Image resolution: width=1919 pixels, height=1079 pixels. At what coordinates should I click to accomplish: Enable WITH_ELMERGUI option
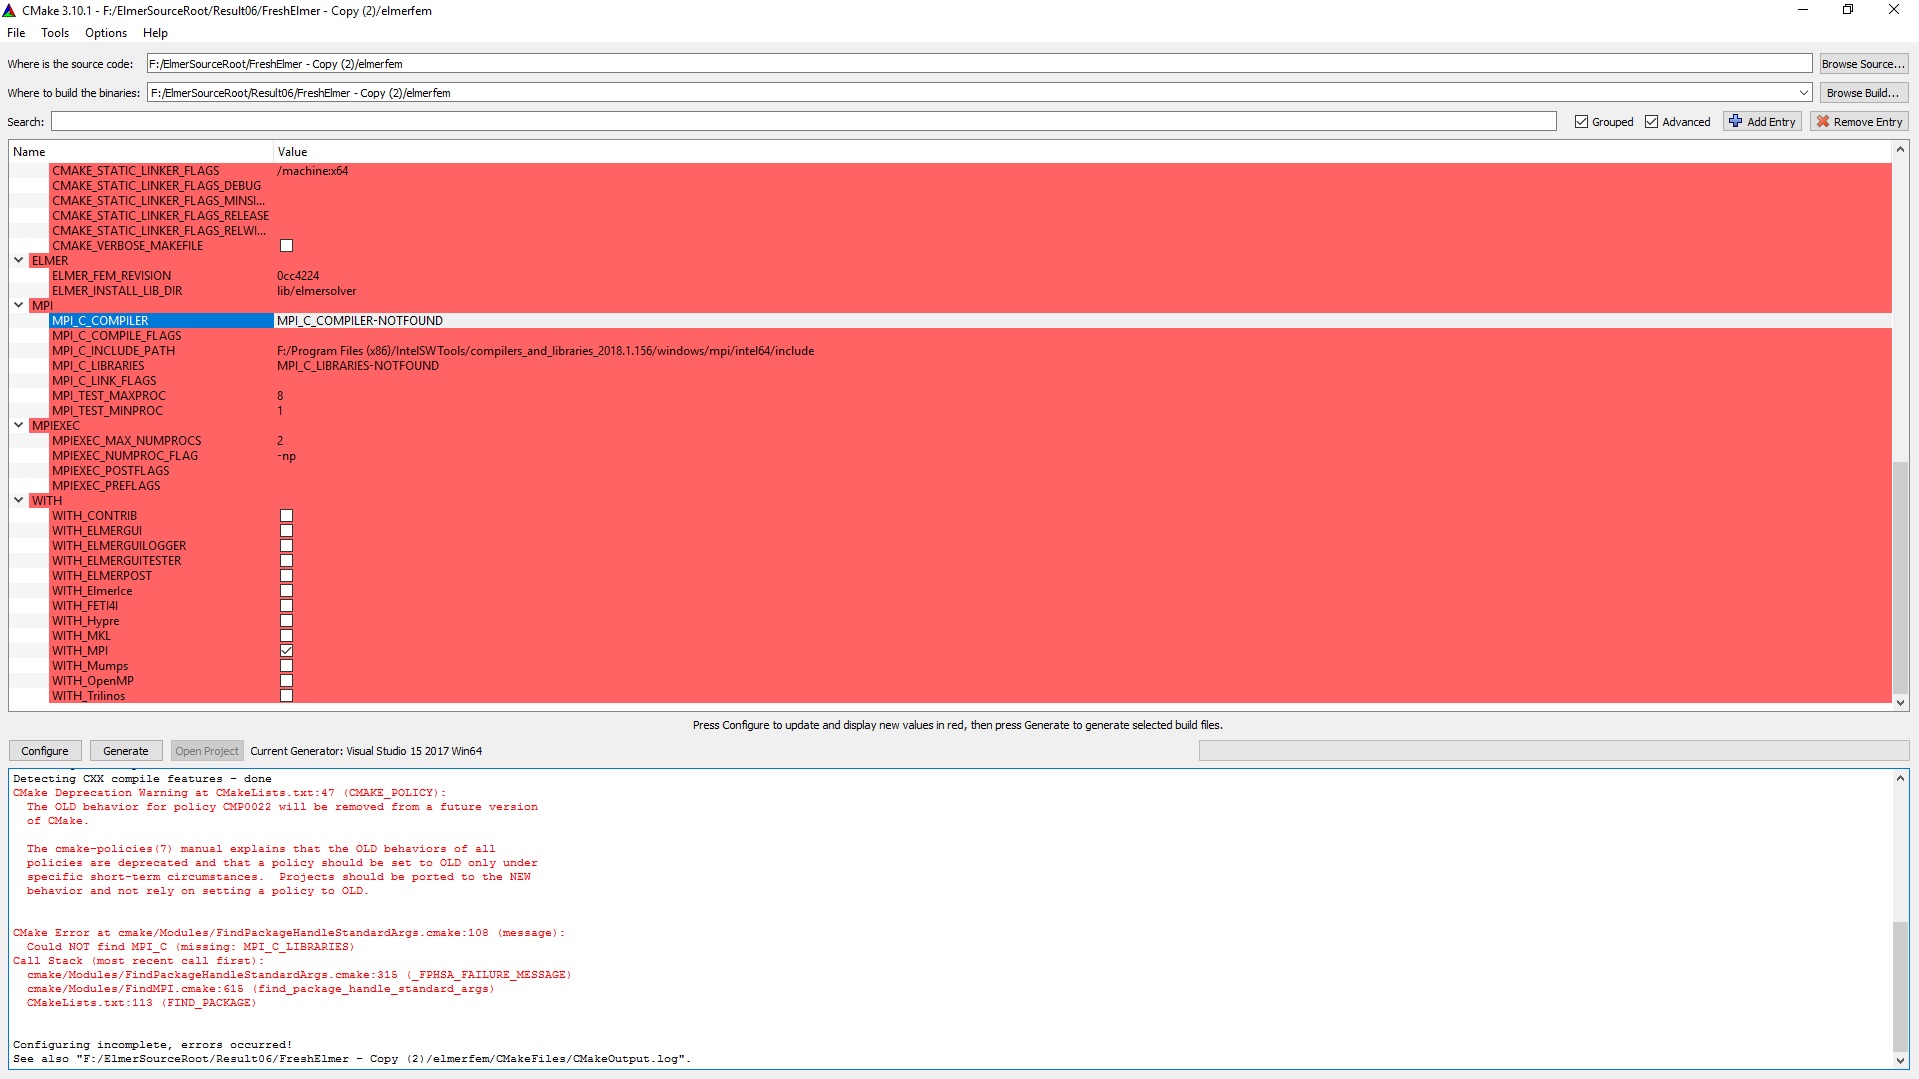coord(286,530)
